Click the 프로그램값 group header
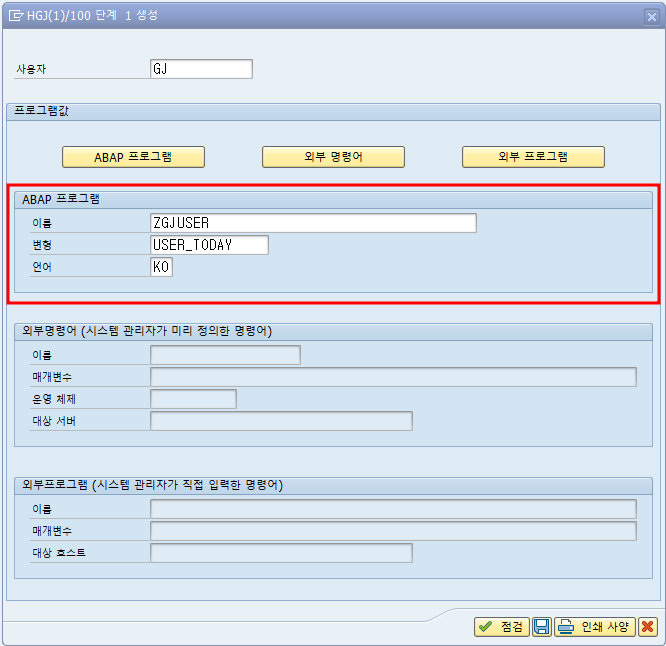Screen dimensions: 666x646 [333, 112]
